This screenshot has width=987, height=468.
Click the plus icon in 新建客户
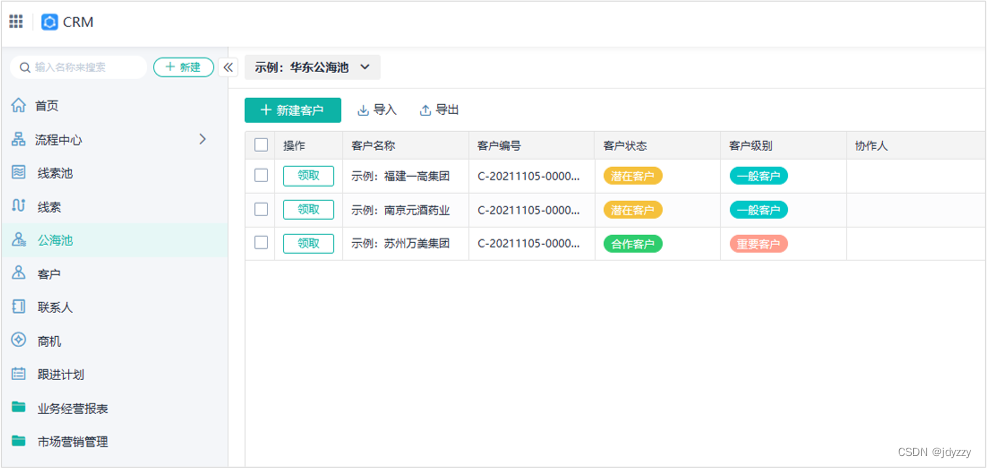click(x=266, y=110)
